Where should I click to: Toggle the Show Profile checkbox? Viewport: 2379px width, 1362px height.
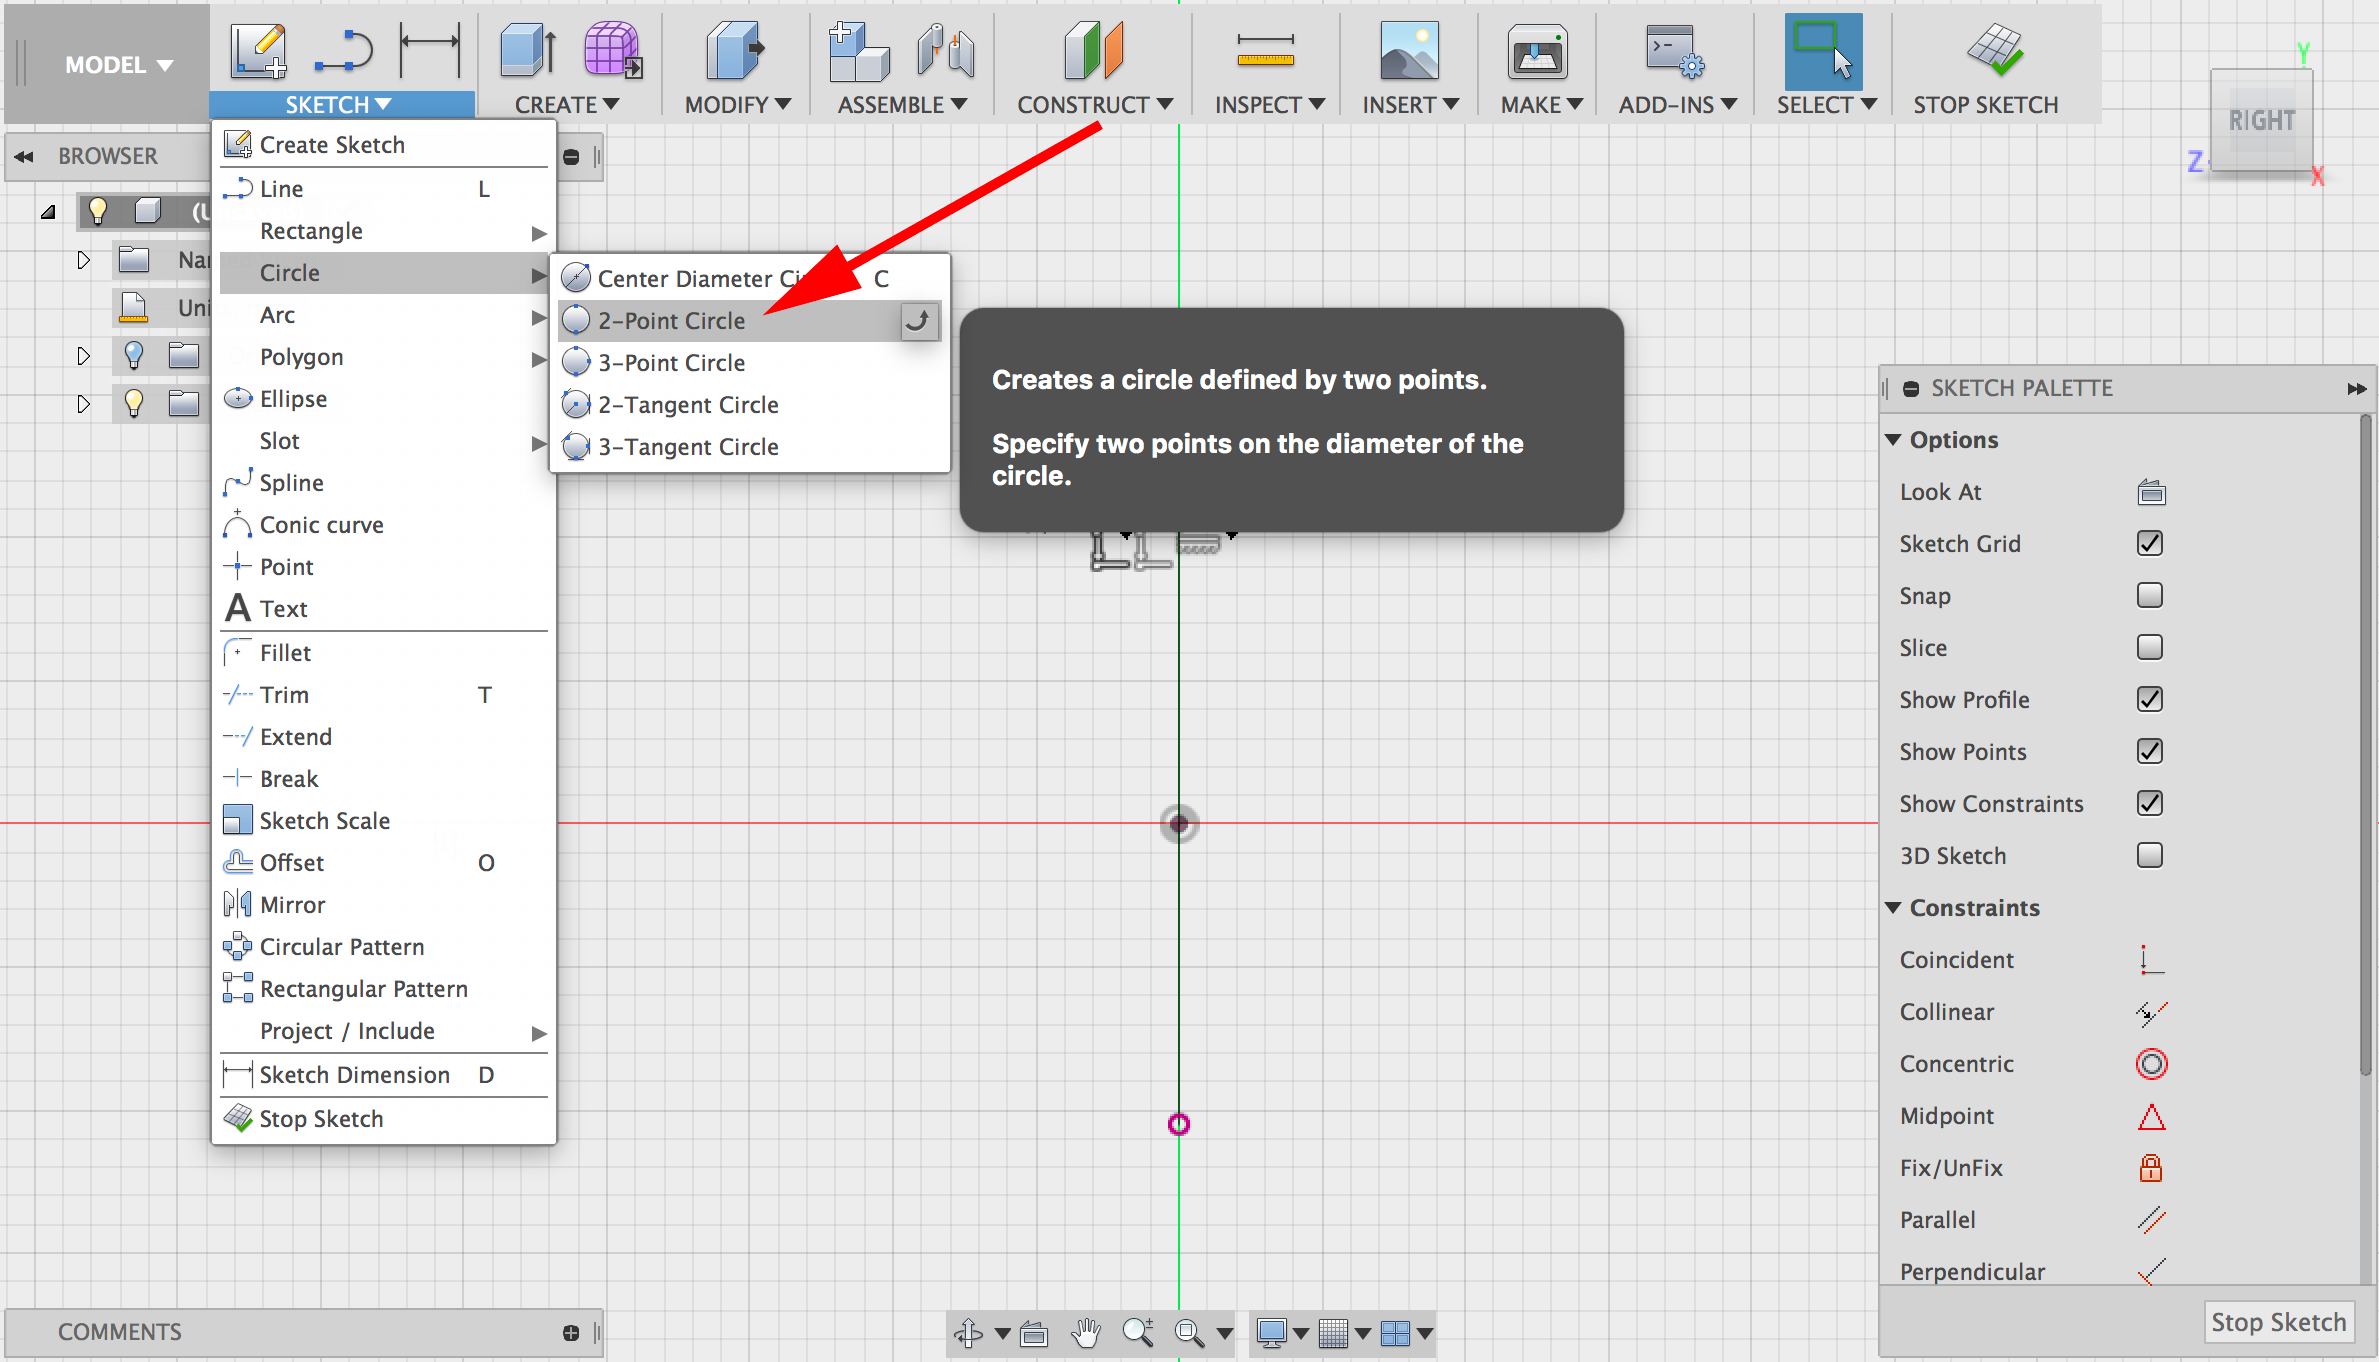[2150, 700]
